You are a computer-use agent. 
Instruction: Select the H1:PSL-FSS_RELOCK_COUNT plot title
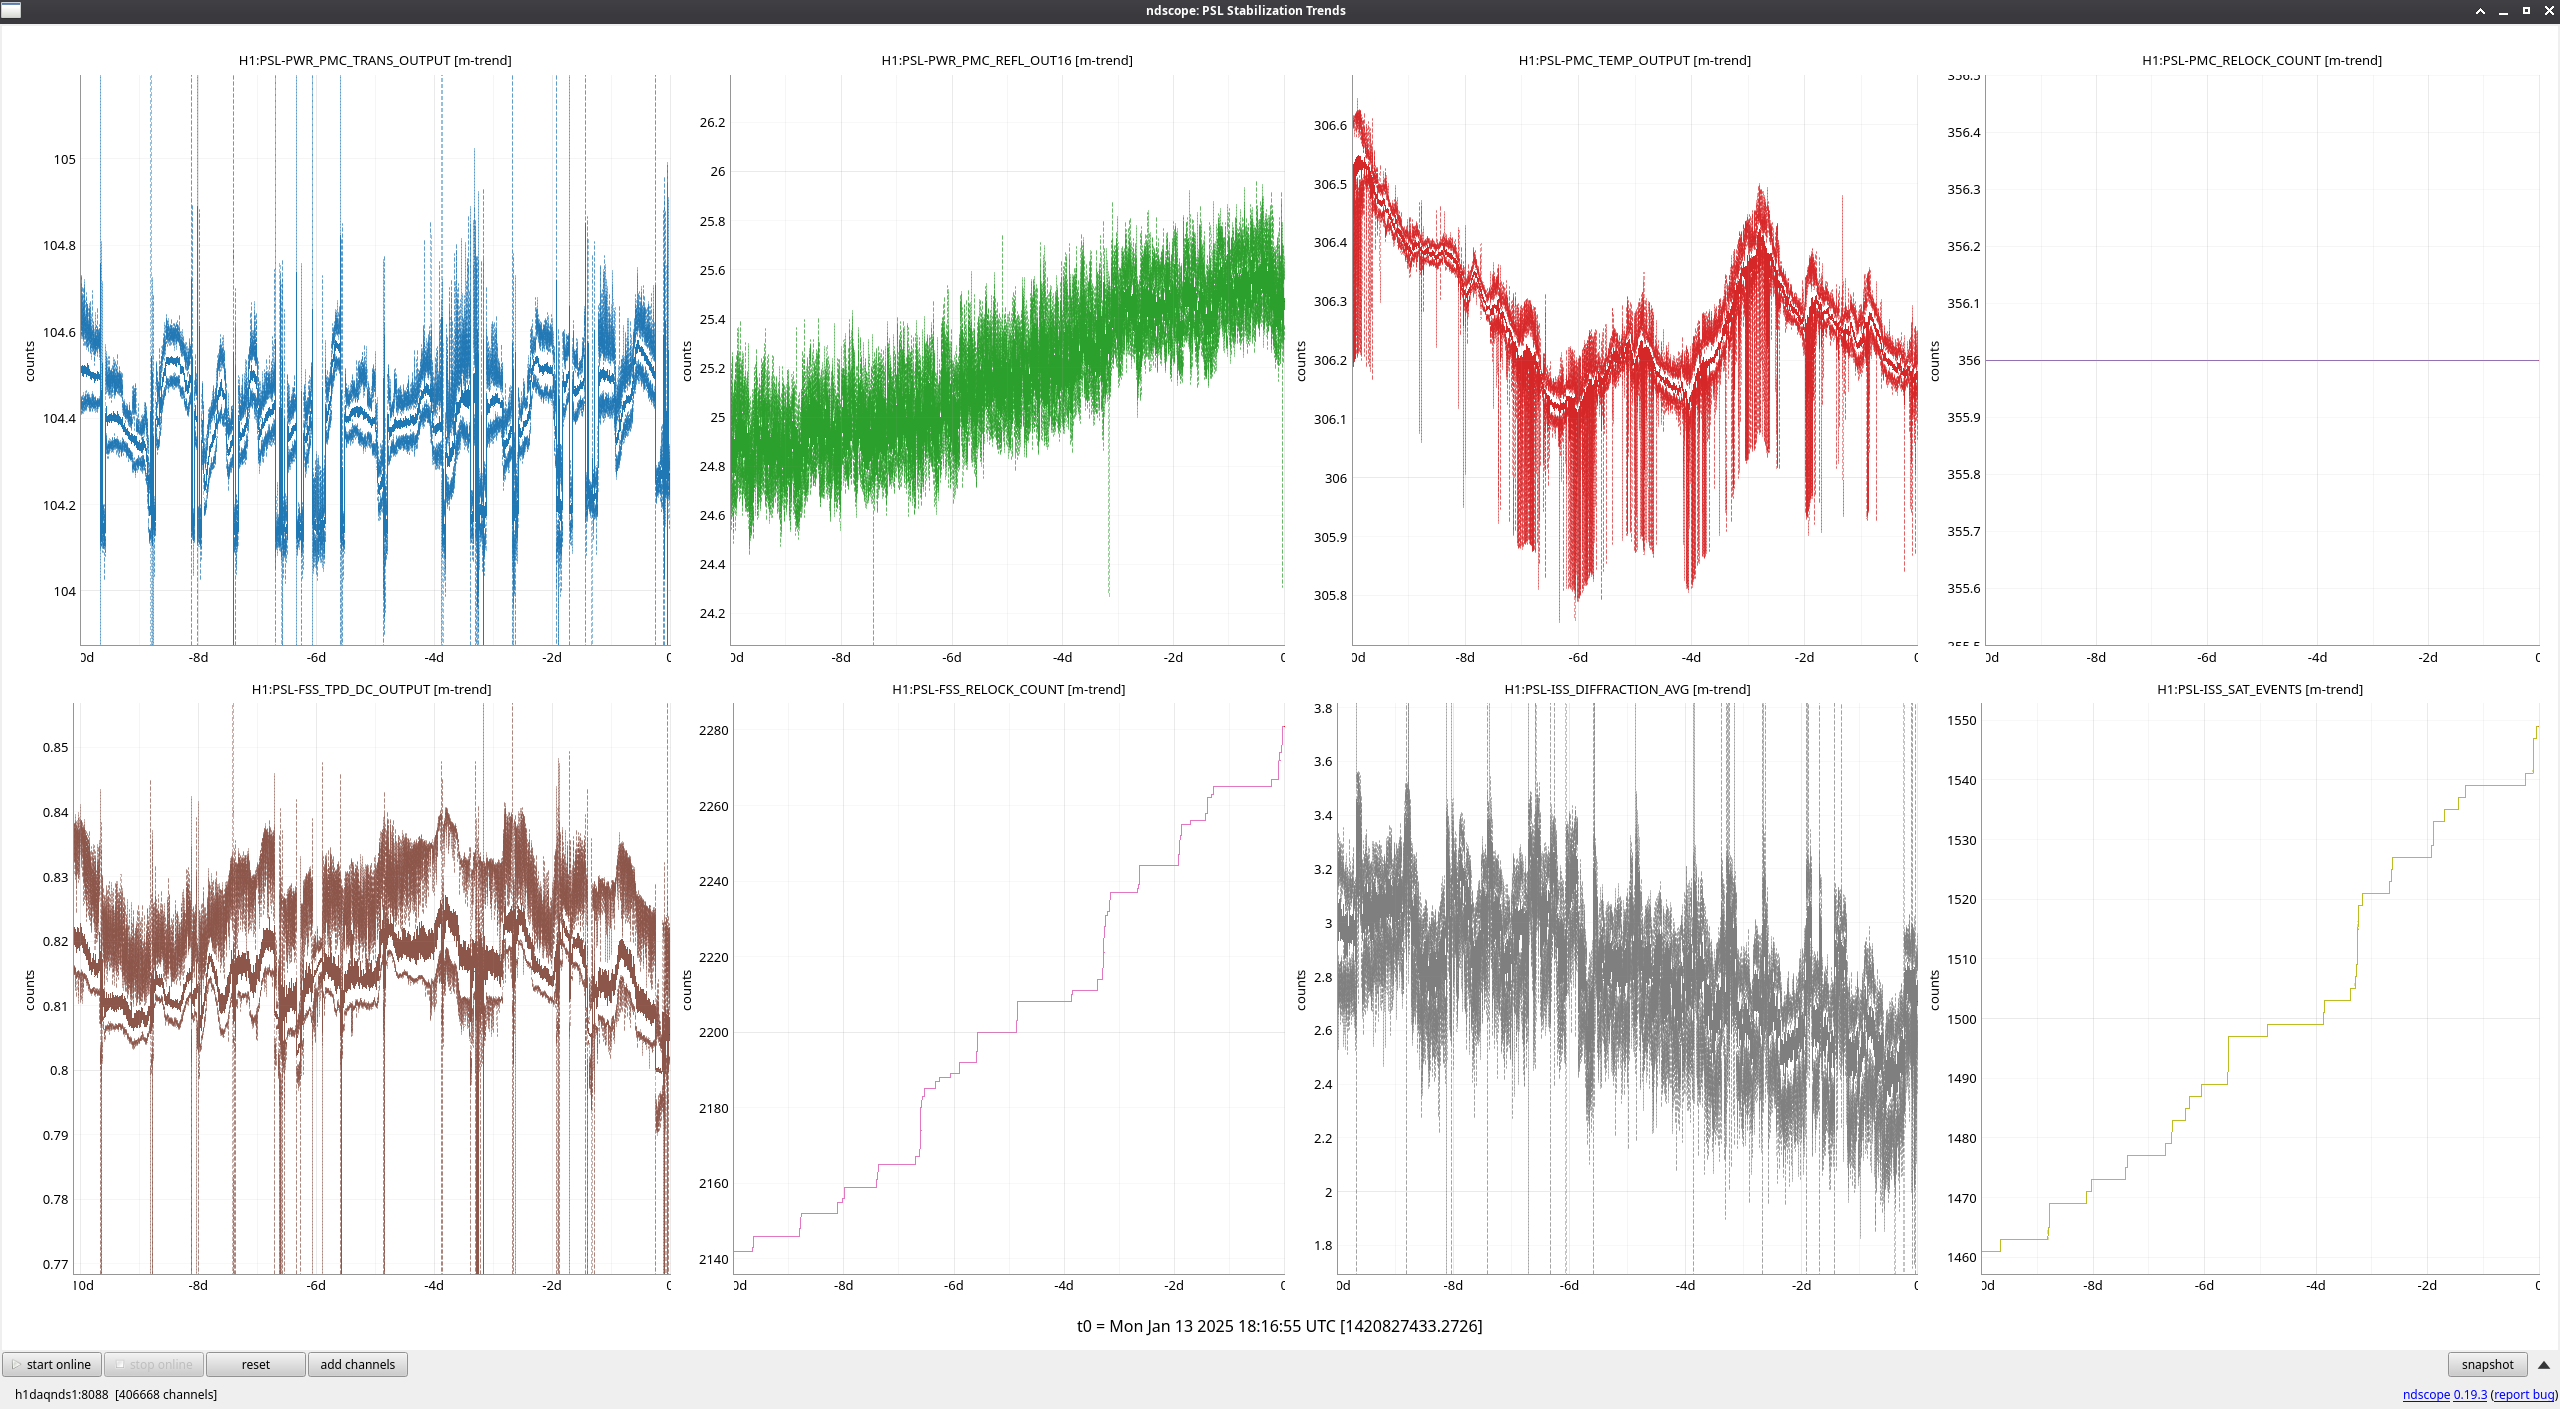click(x=1009, y=689)
